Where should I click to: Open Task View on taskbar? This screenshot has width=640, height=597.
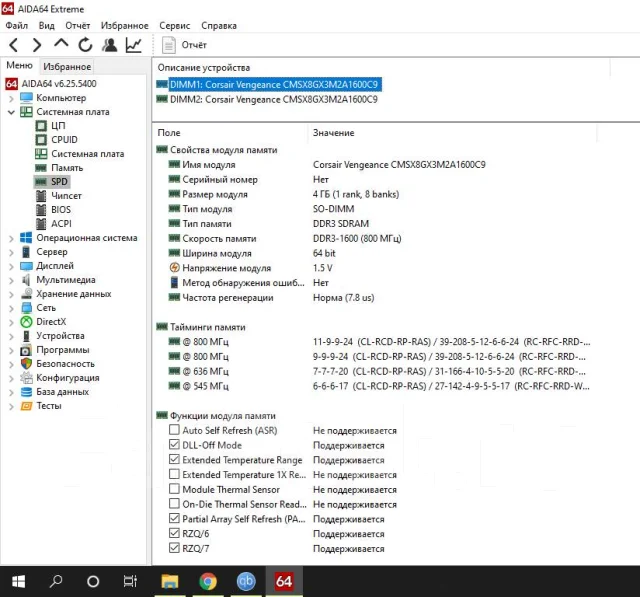click(130, 581)
